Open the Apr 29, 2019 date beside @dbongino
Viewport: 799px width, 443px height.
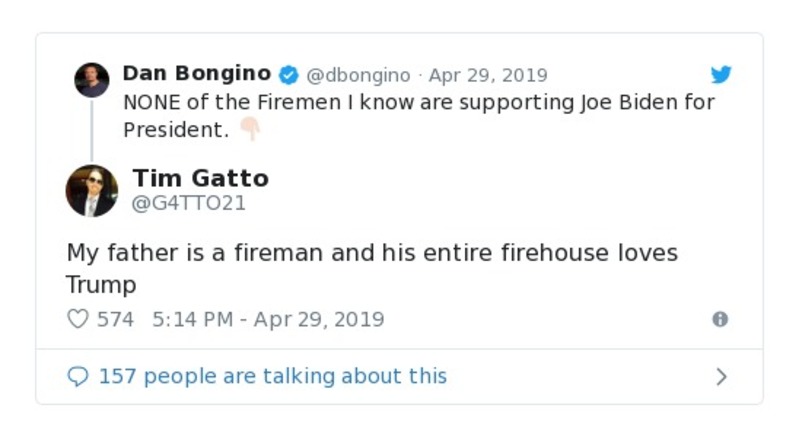point(488,75)
